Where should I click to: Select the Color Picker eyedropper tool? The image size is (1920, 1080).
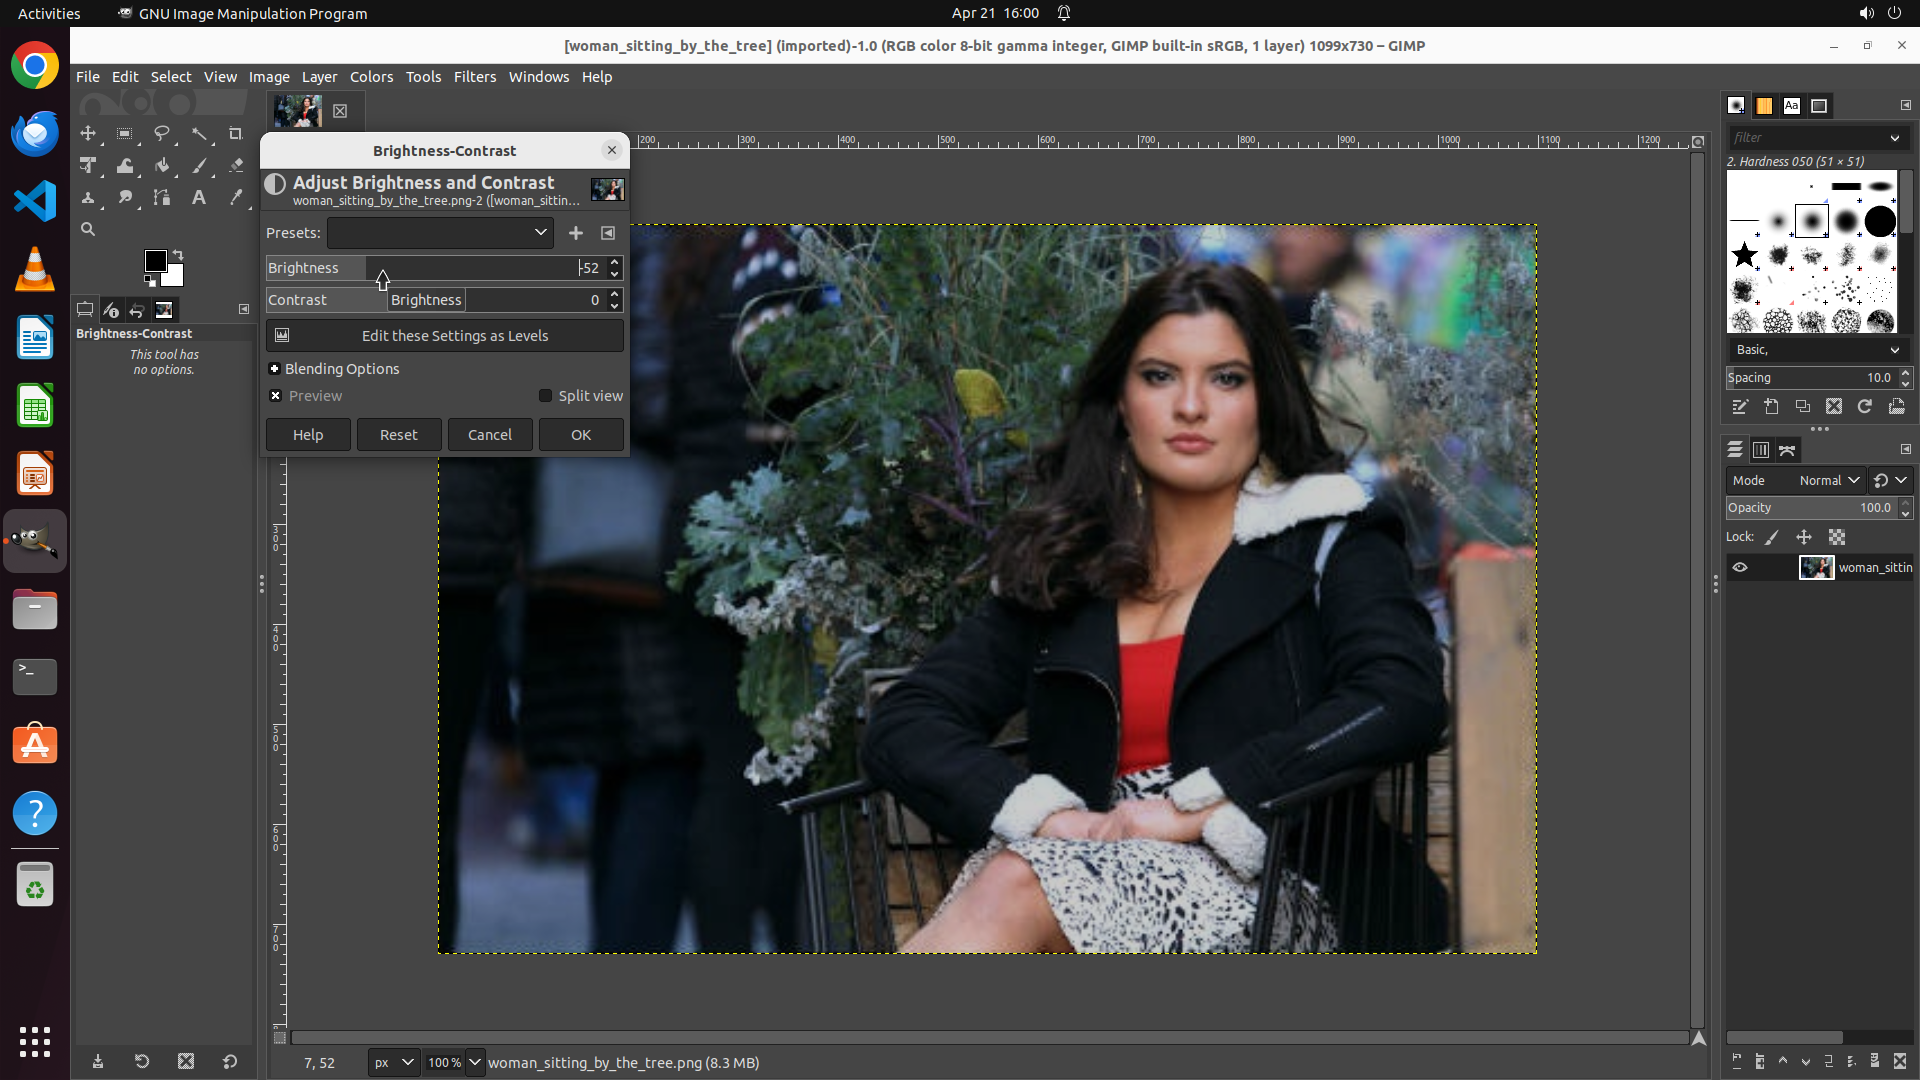pos(236,198)
